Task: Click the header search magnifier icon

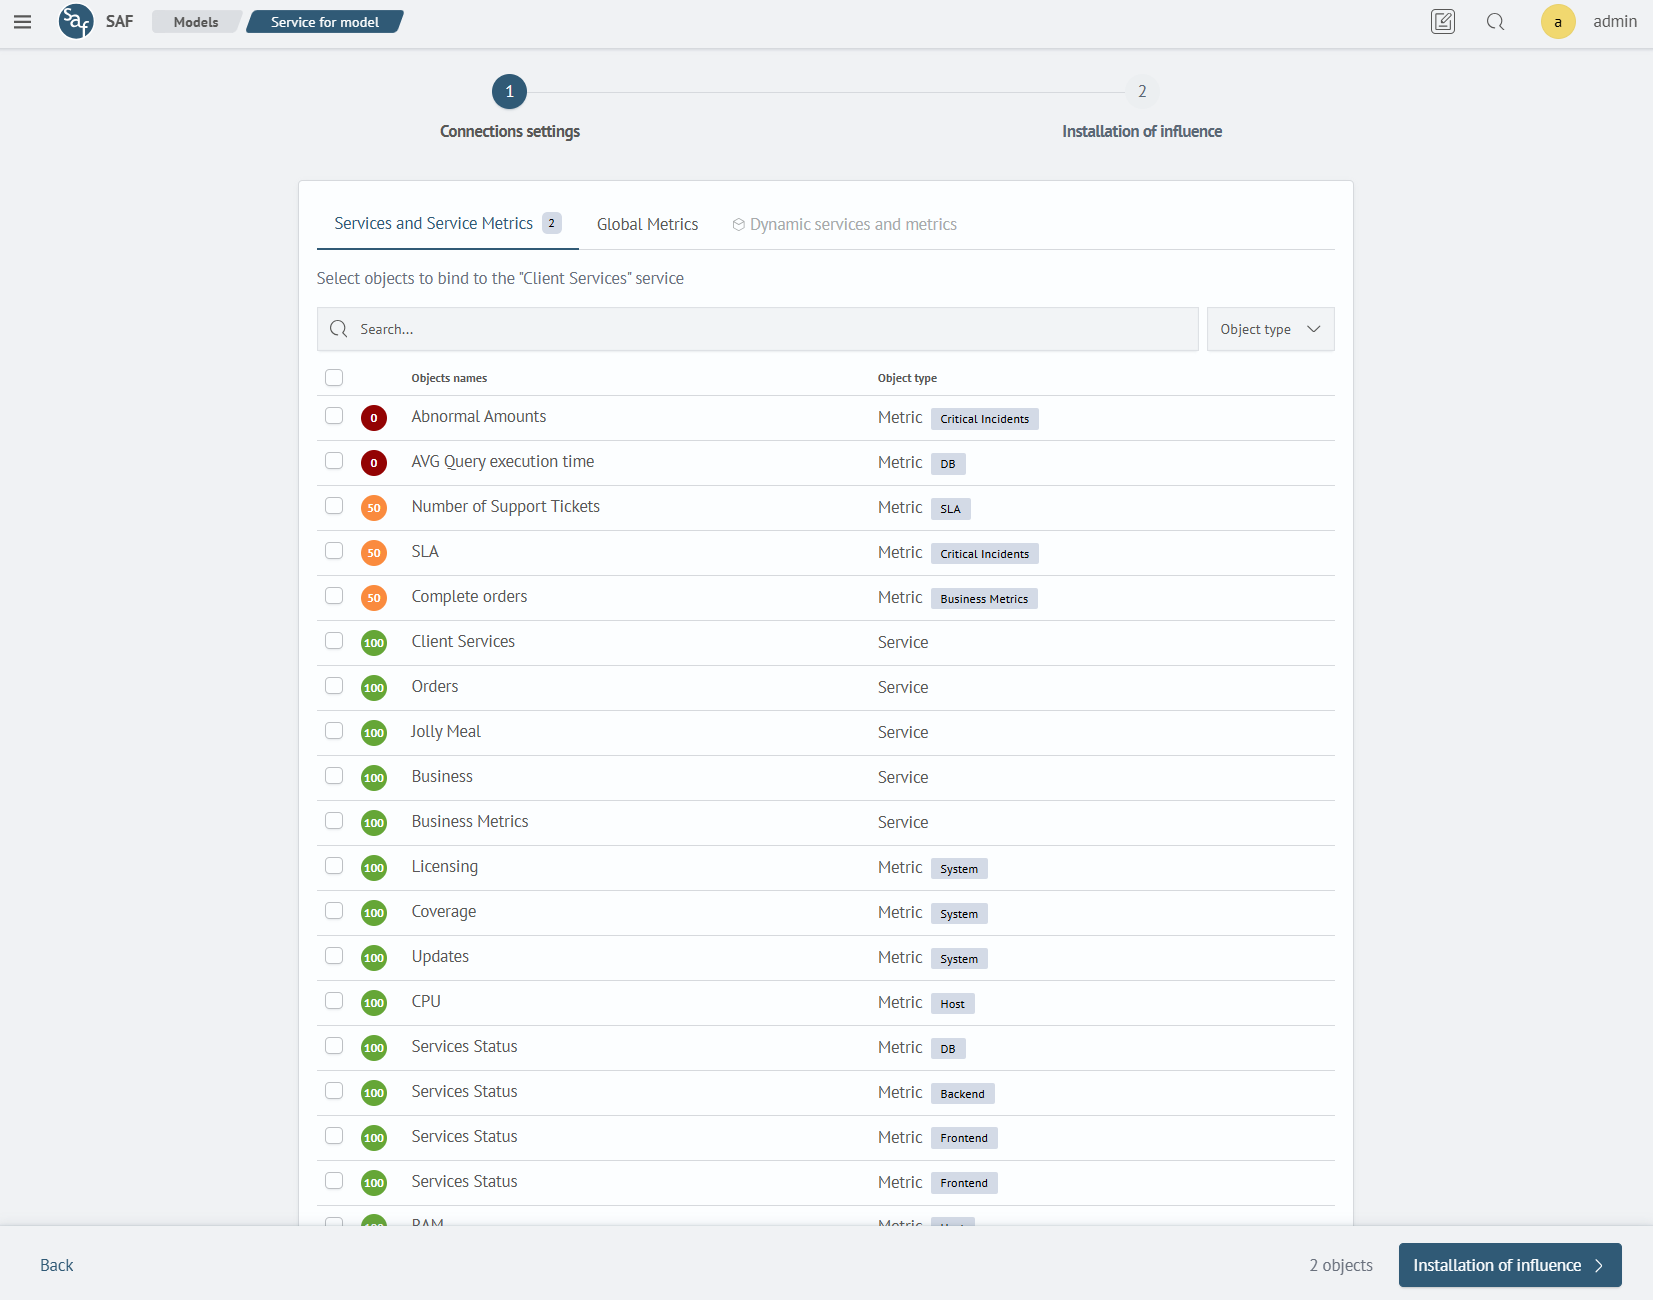Action: click(x=1495, y=22)
